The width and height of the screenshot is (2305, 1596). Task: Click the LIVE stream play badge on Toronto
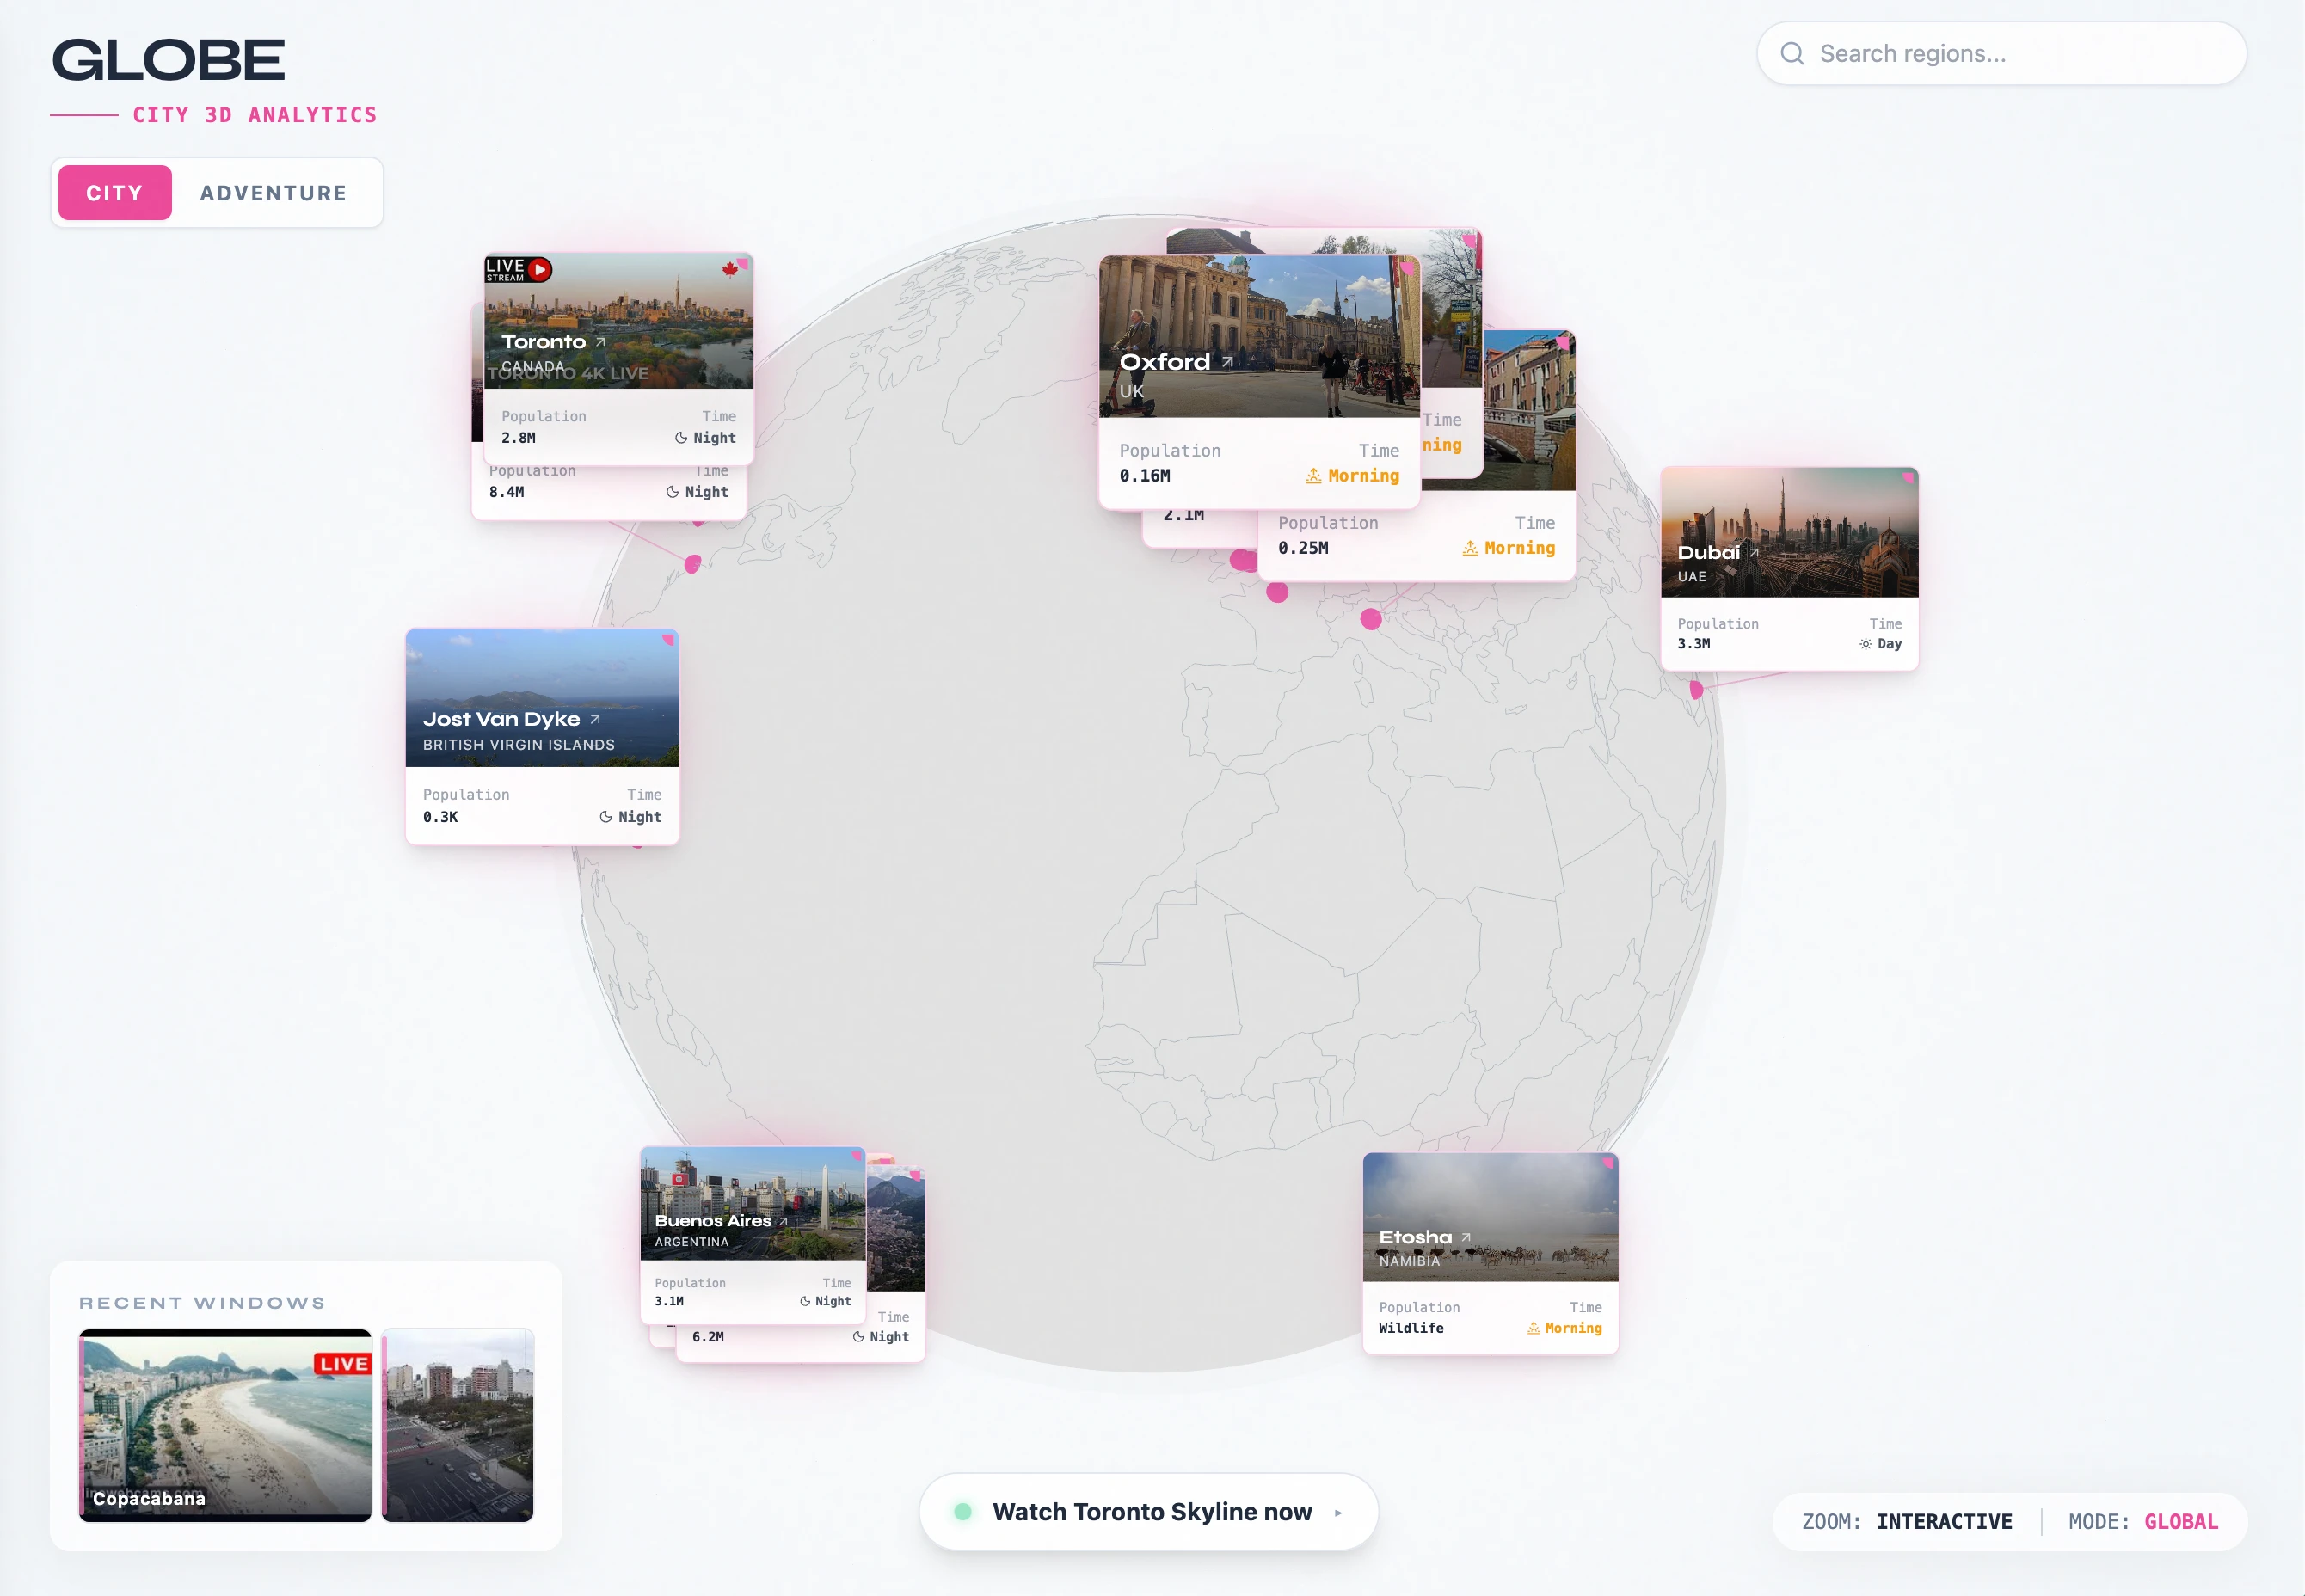pos(518,269)
